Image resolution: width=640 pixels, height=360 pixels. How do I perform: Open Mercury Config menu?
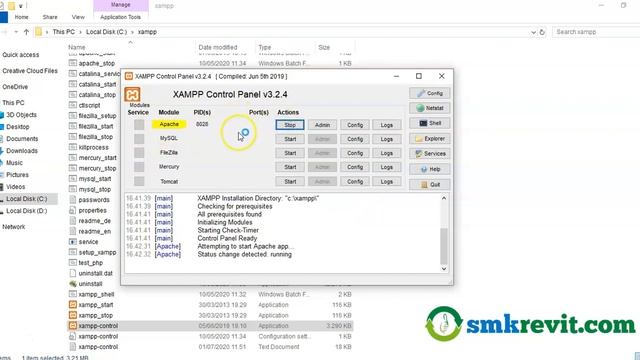pos(355,167)
